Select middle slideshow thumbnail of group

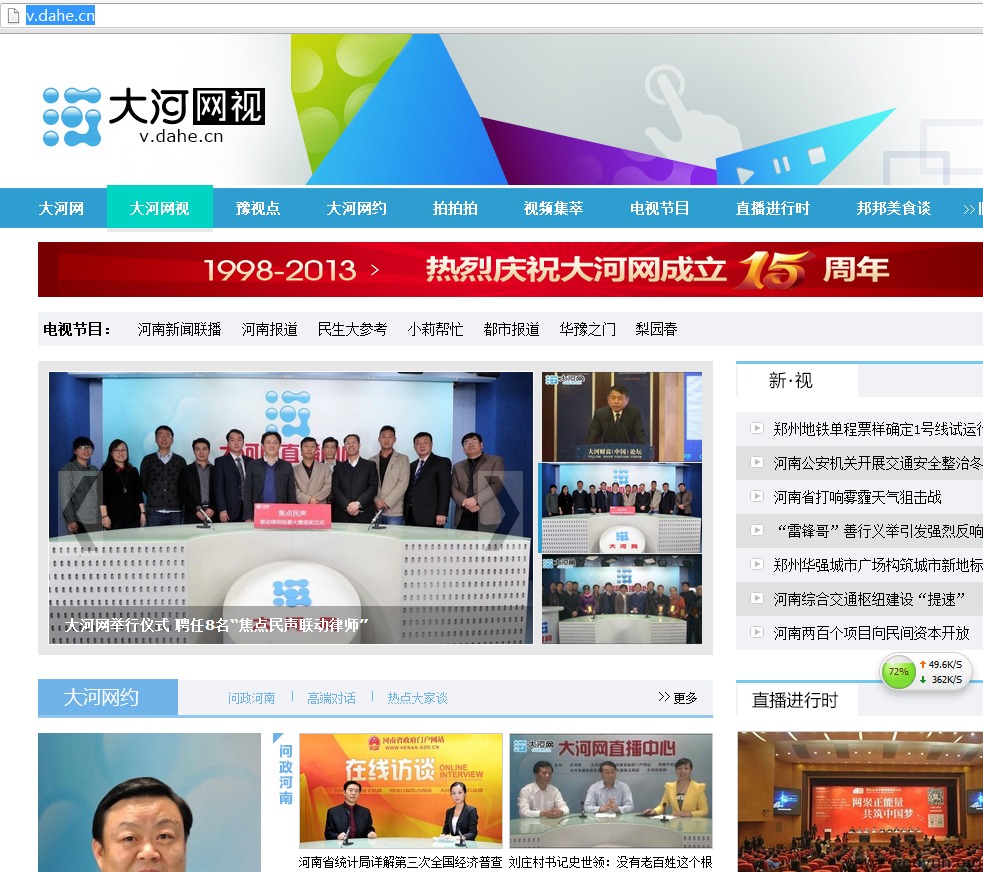click(x=622, y=508)
